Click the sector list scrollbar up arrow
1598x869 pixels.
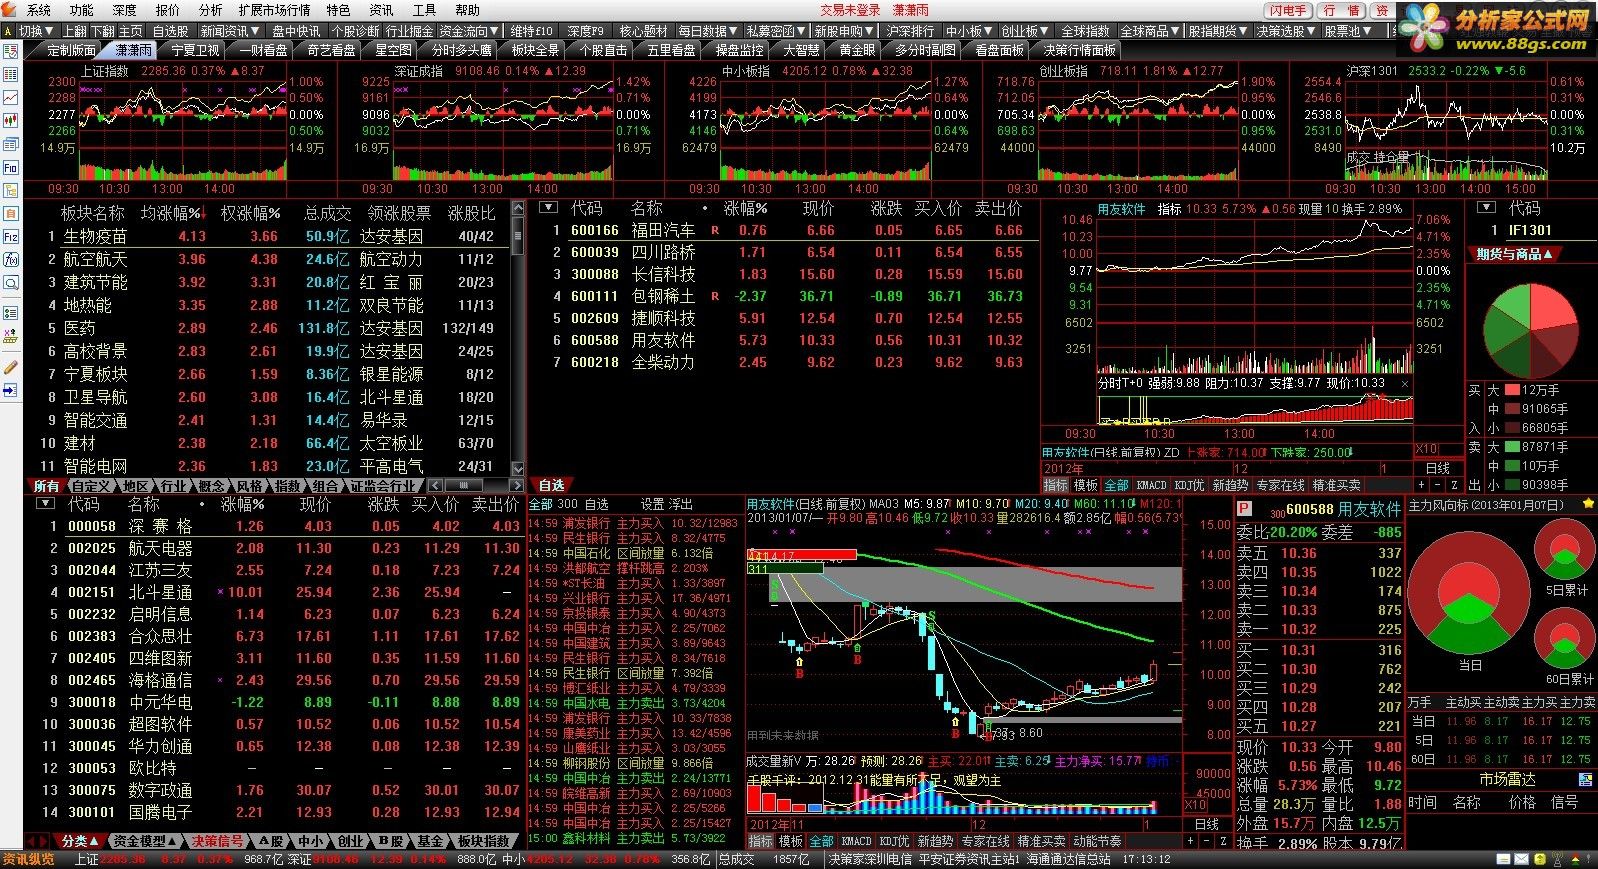coord(518,208)
